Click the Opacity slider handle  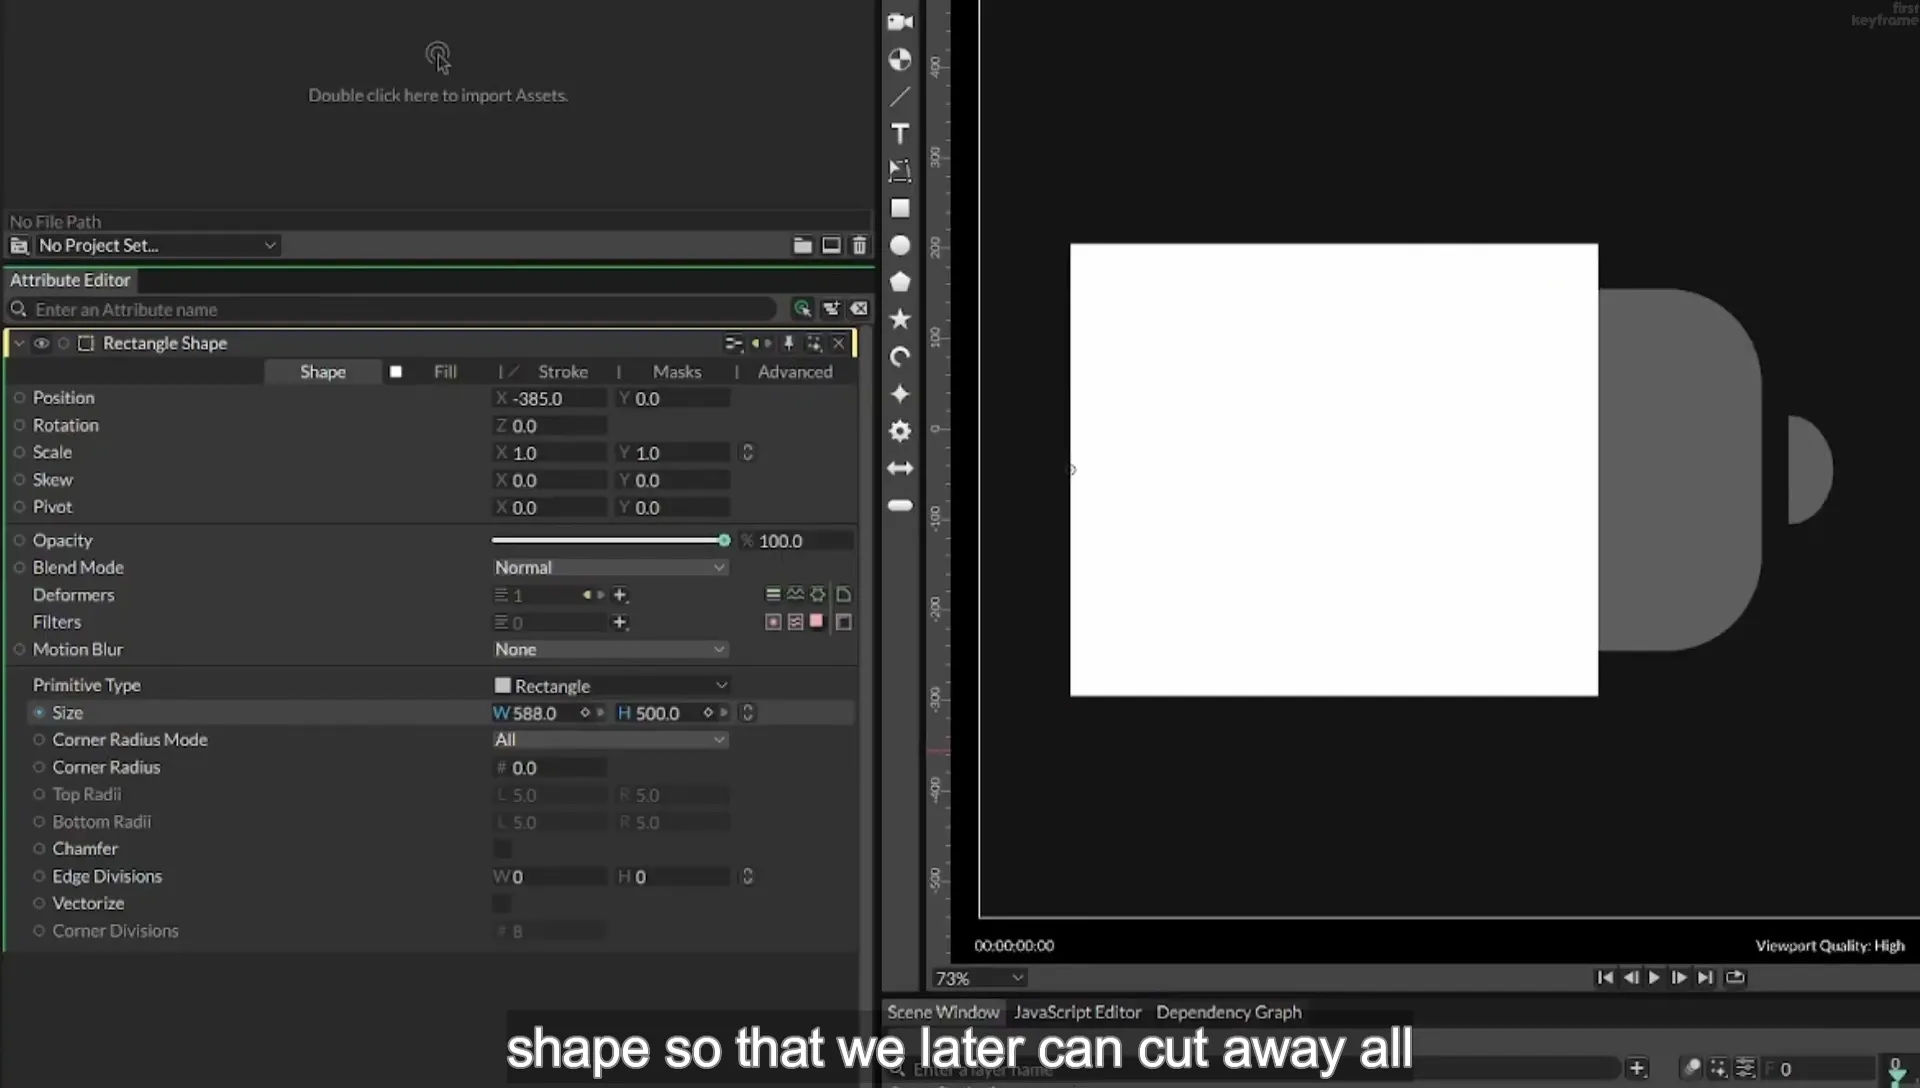[x=724, y=540]
